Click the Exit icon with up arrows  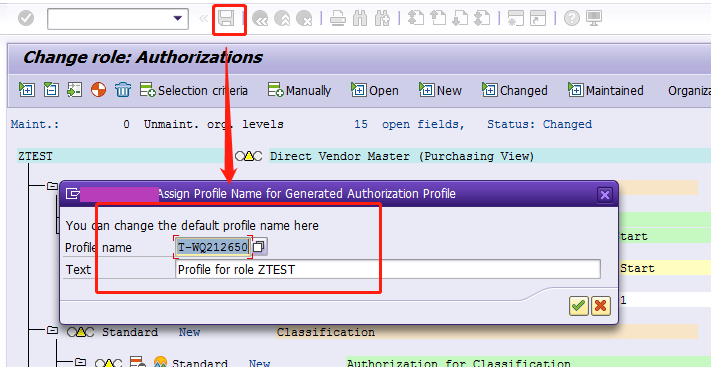pyautogui.click(x=282, y=19)
